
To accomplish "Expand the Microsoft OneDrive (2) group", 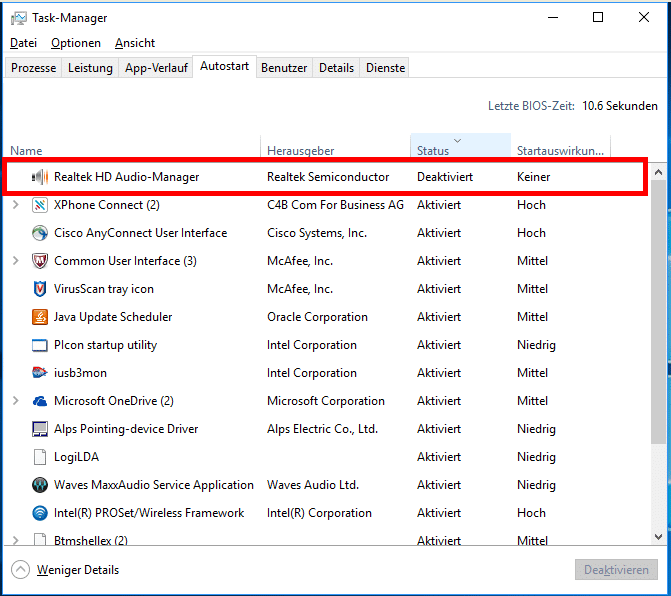I will 16,401.
